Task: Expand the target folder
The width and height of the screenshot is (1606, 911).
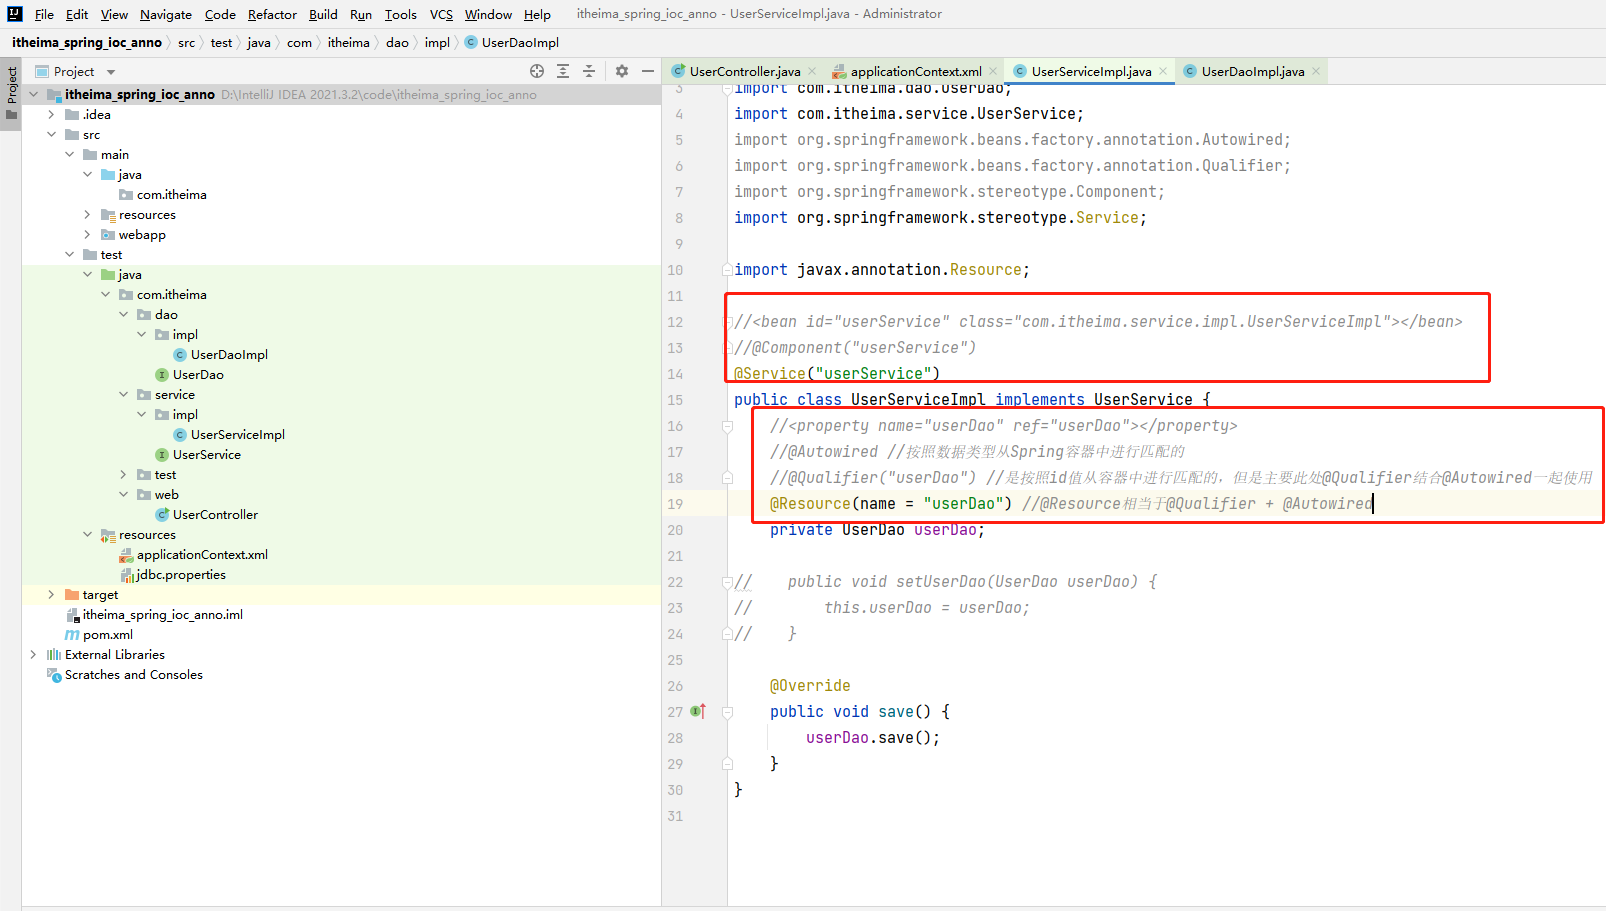Action: [x=51, y=594]
